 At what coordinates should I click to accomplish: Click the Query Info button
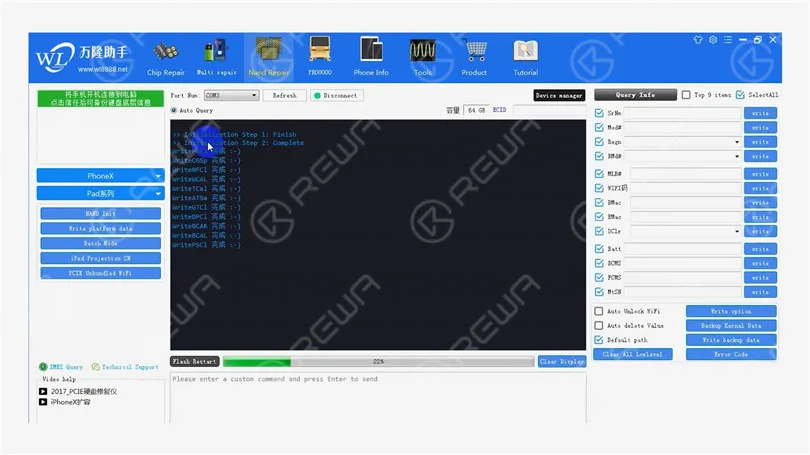point(635,95)
